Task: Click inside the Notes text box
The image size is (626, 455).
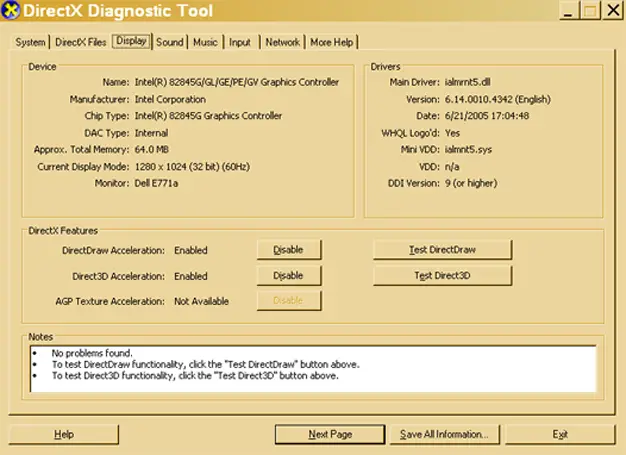Action: click(x=313, y=369)
